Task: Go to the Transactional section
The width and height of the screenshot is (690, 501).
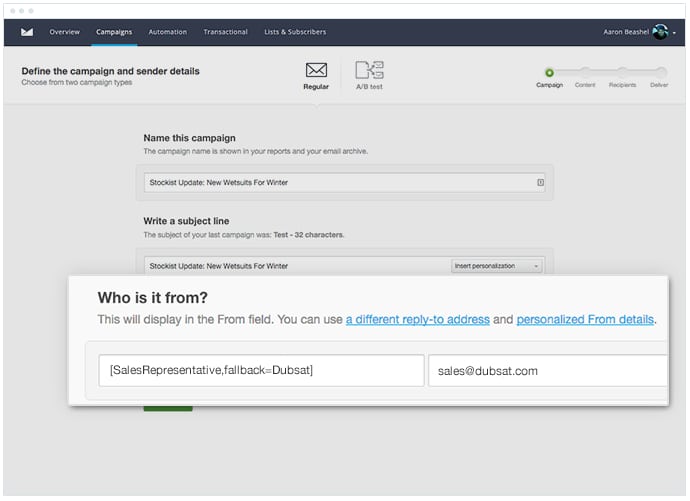Action: (x=225, y=32)
